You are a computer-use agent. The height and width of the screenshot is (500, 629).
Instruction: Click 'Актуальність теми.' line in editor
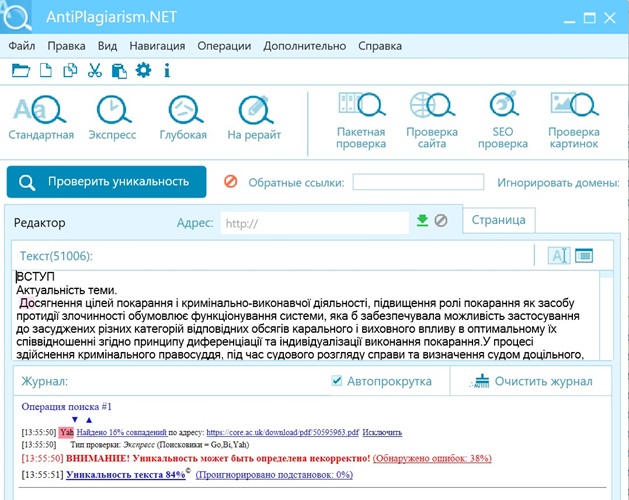67,290
